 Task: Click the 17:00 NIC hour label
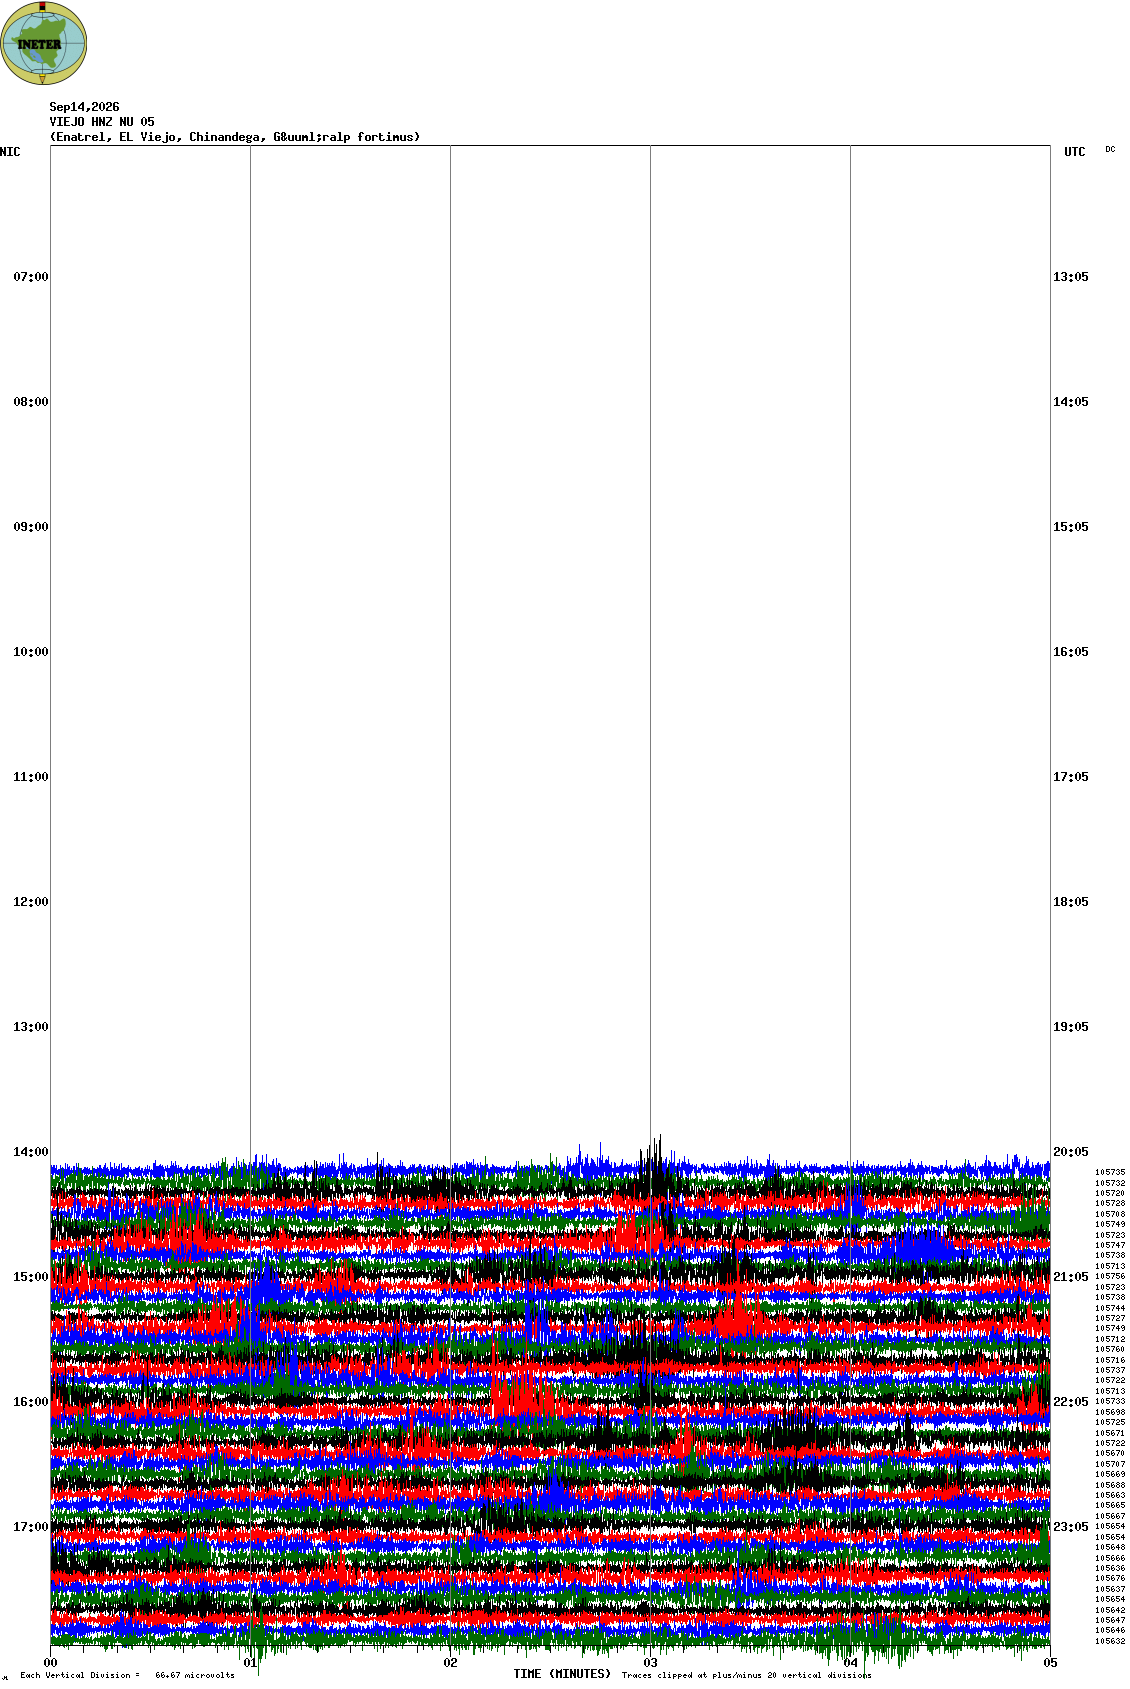30,1527
